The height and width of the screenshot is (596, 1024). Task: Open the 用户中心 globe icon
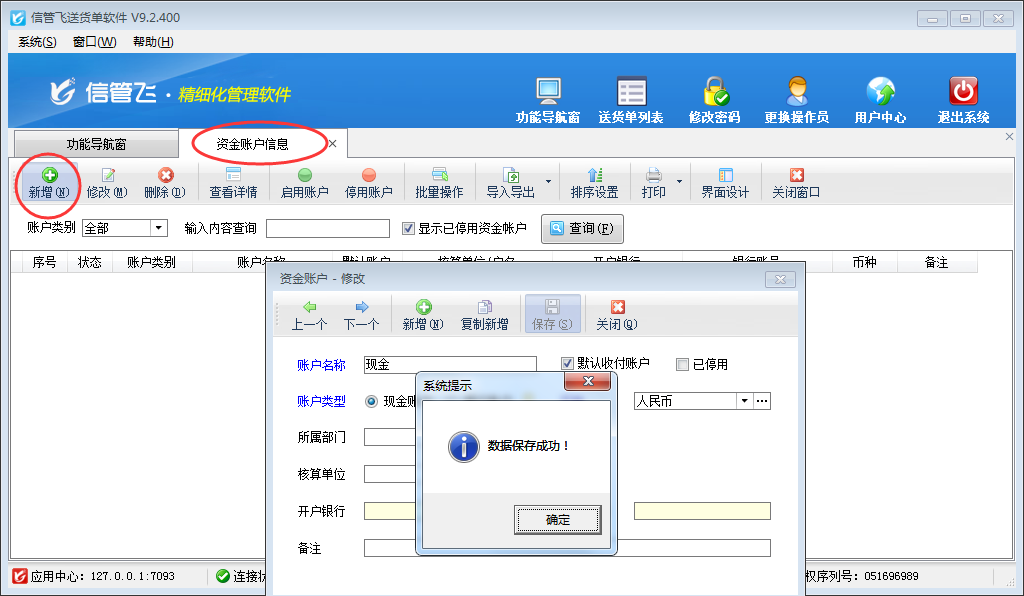[x=880, y=93]
